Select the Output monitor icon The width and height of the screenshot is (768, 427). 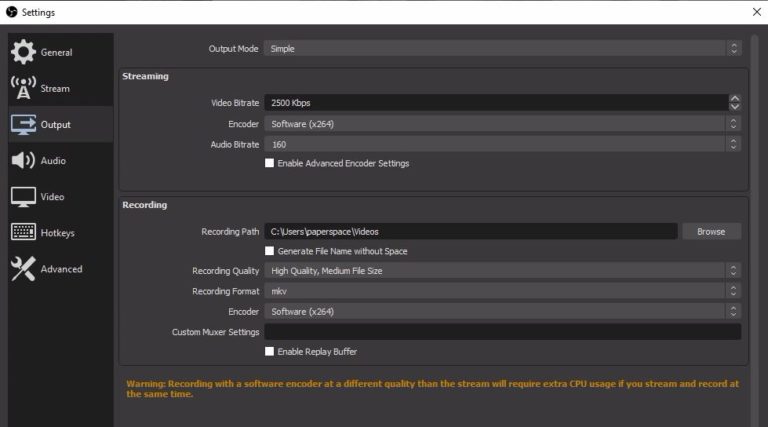pyautogui.click(x=23, y=125)
